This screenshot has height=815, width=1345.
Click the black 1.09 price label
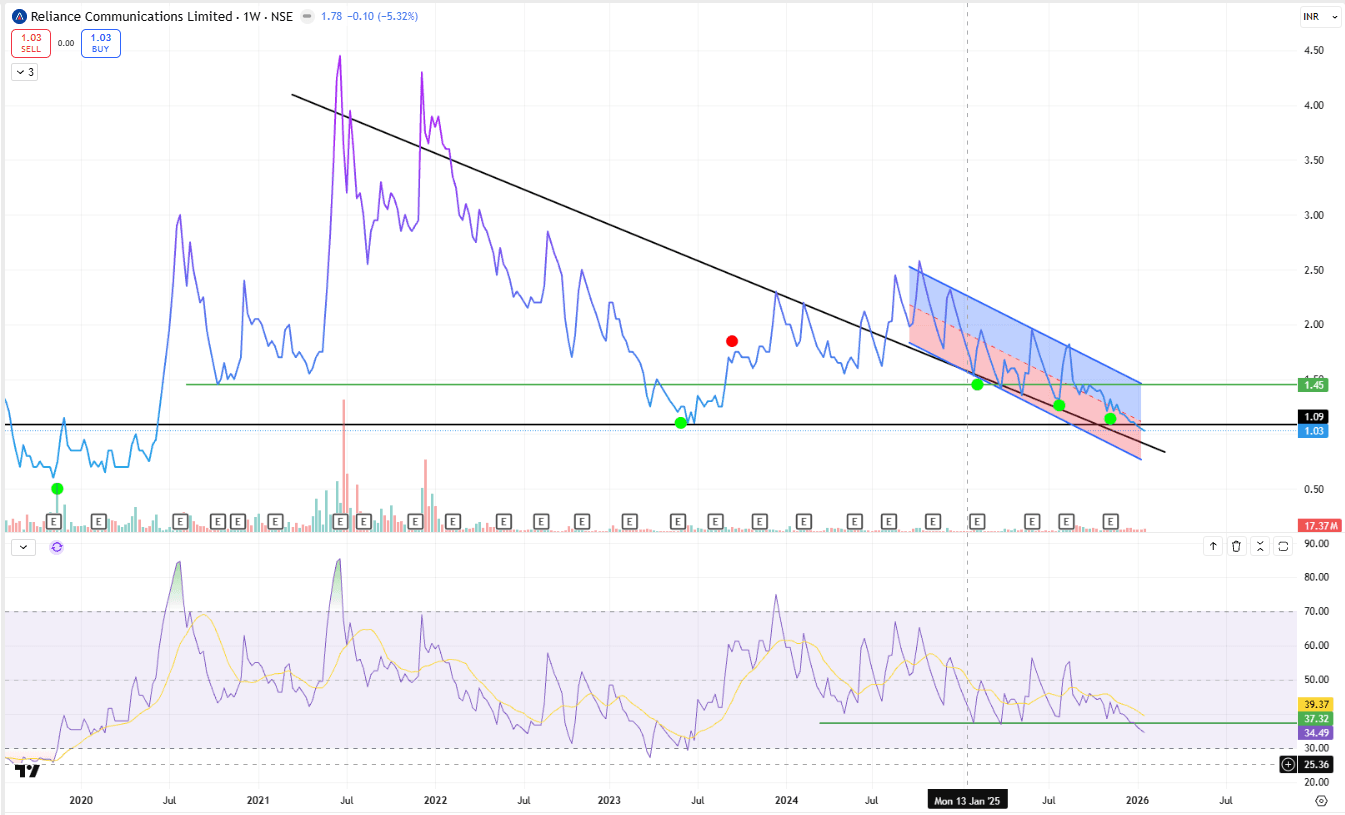(x=1311, y=416)
